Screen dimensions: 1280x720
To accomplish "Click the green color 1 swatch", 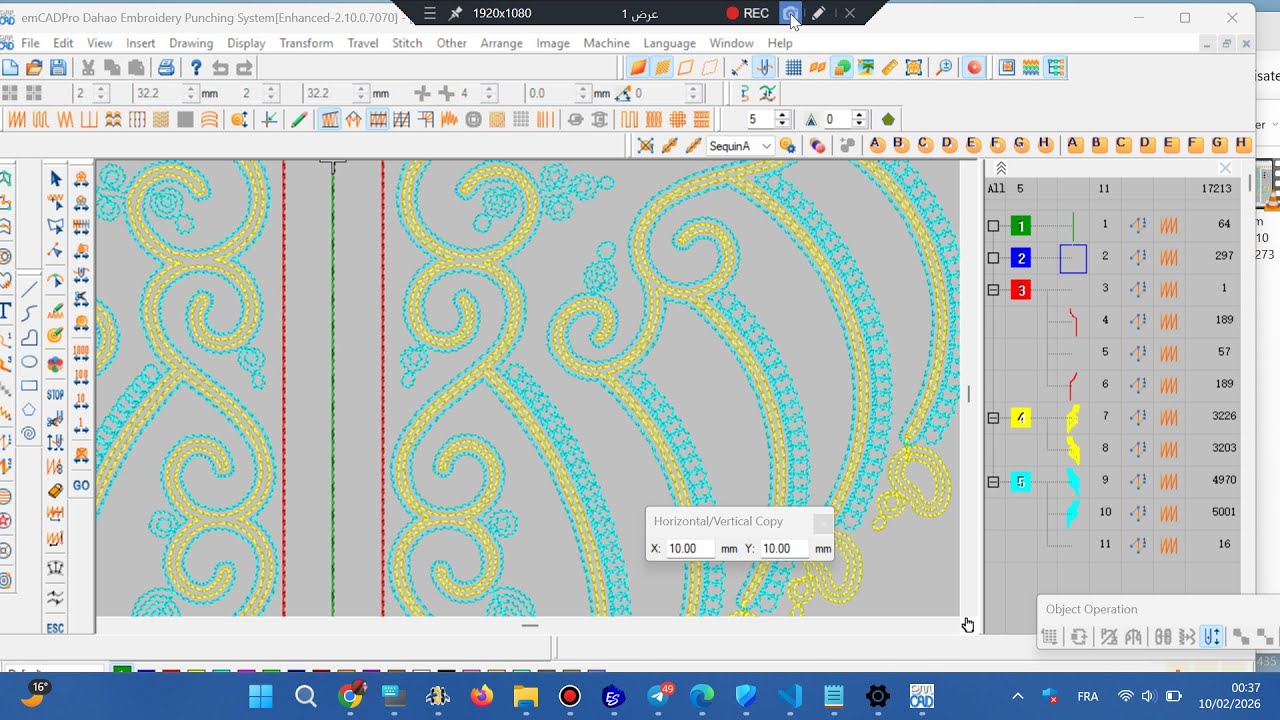I will click(x=1020, y=226).
